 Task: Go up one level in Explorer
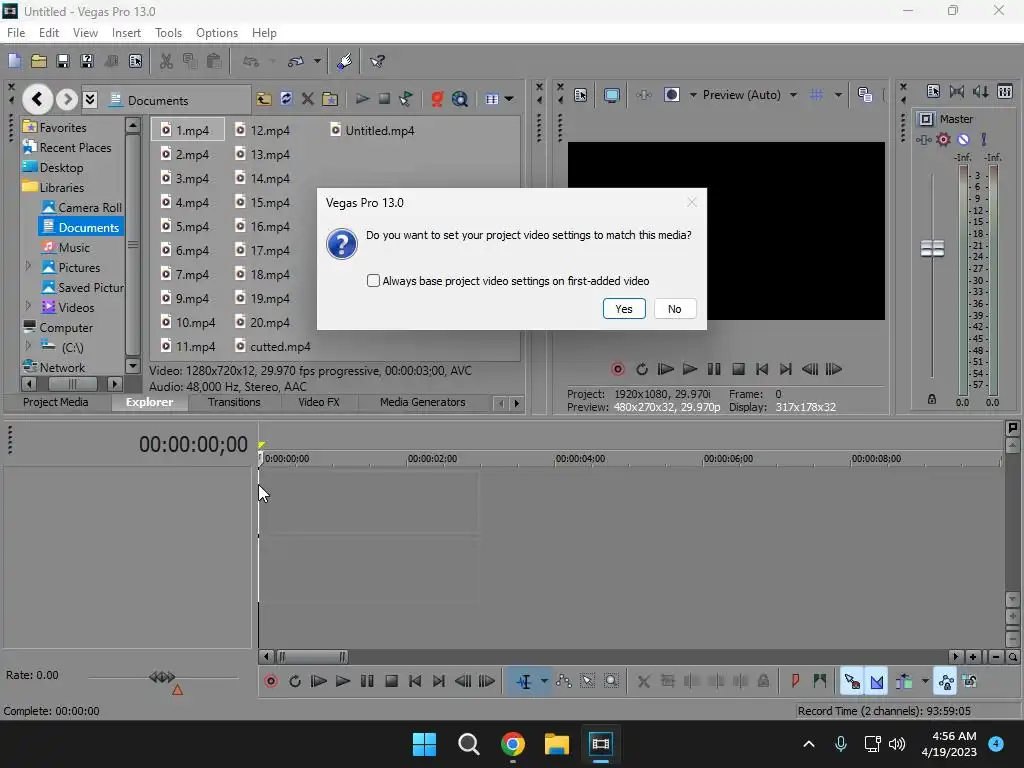263,99
